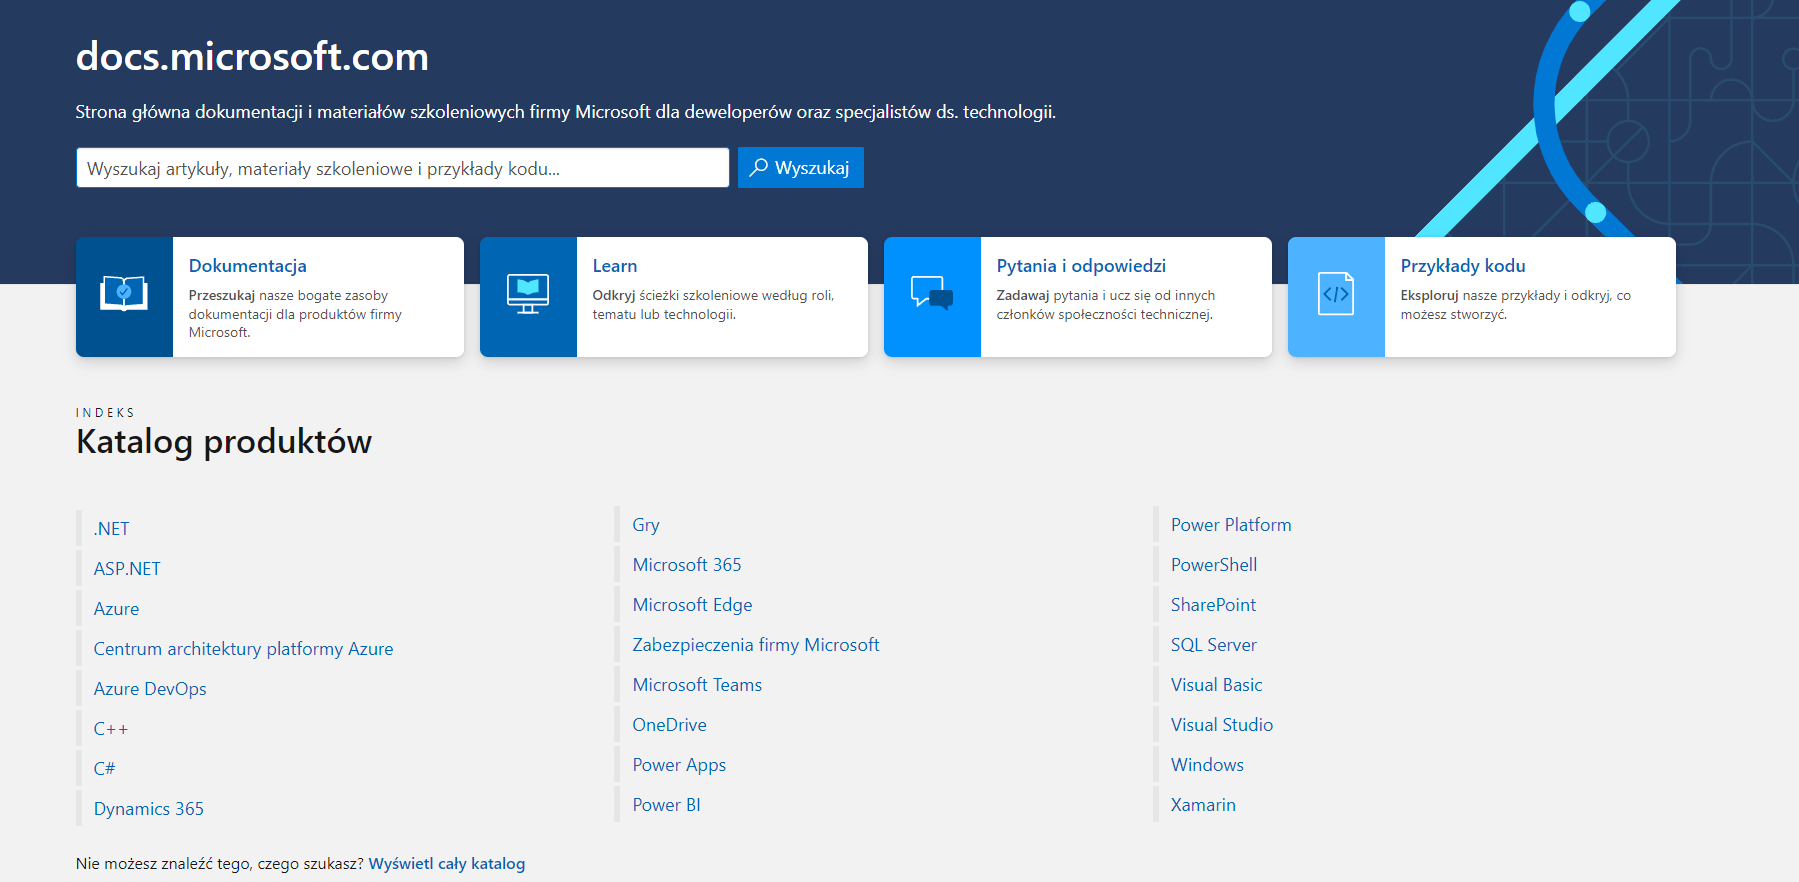Screen dimensions: 1799x882
Task: Click the 'Strona główna dokumentacji' subtitle
Action: coord(566,112)
